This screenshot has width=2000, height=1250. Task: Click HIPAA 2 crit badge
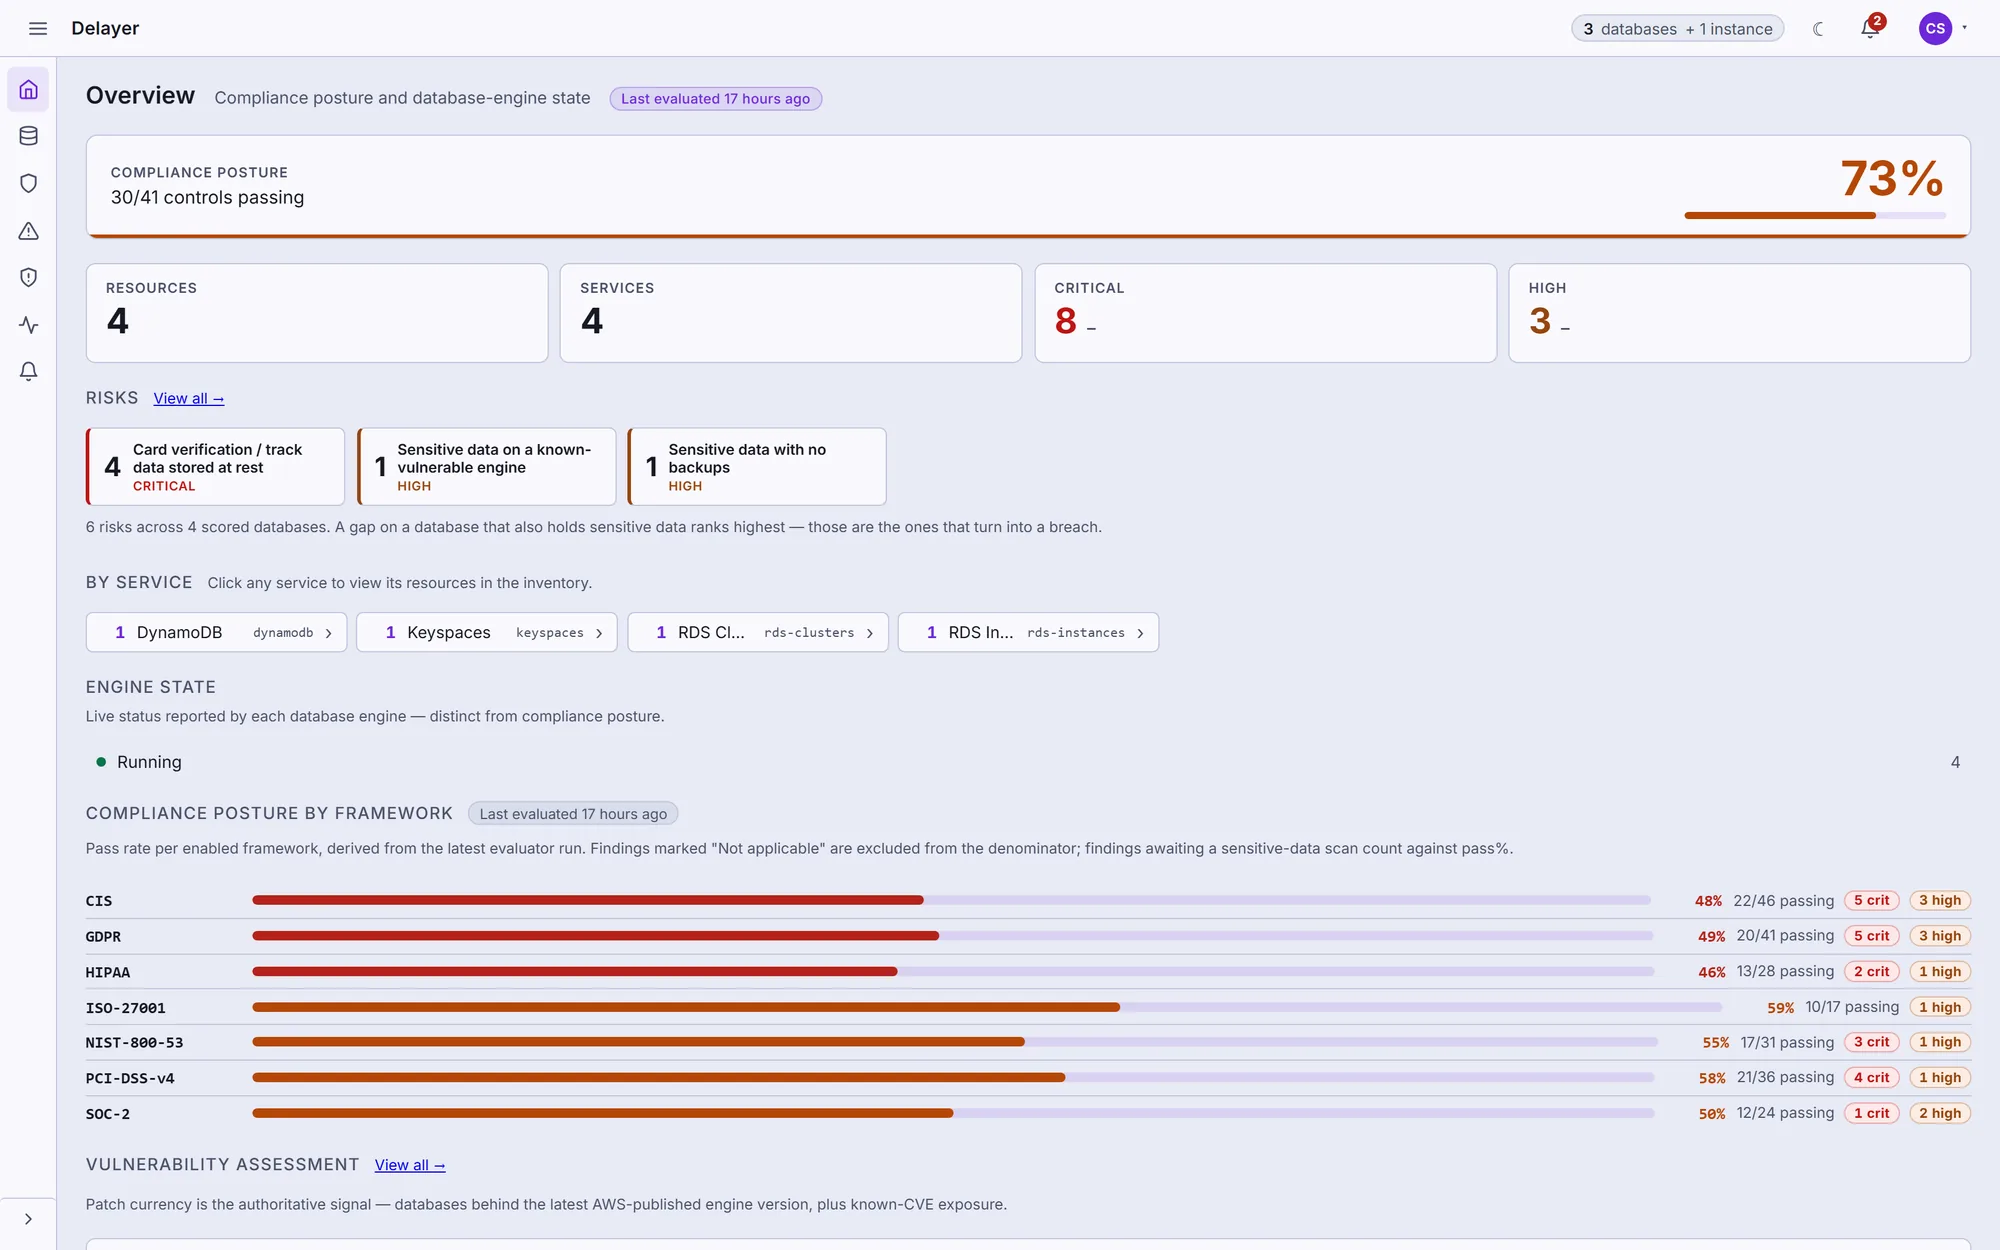click(x=1872, y=972)
